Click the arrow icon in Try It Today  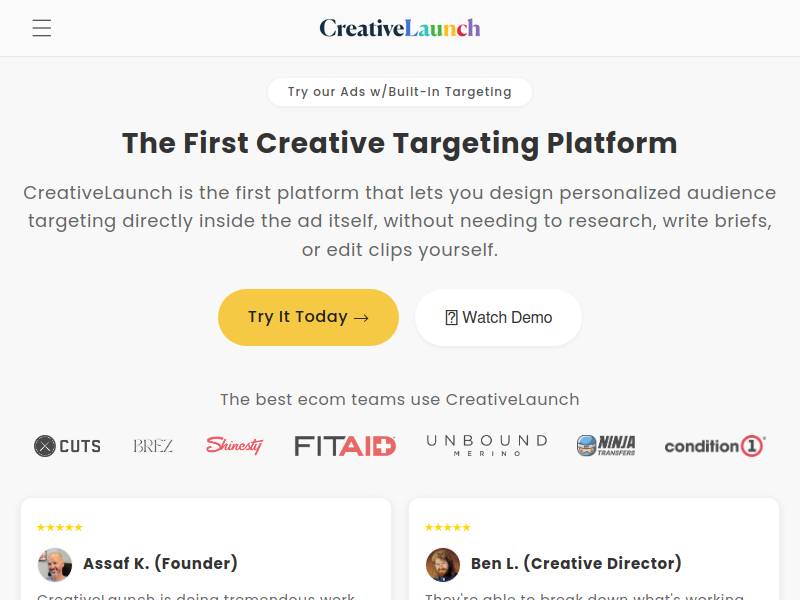tap(361, 318)
